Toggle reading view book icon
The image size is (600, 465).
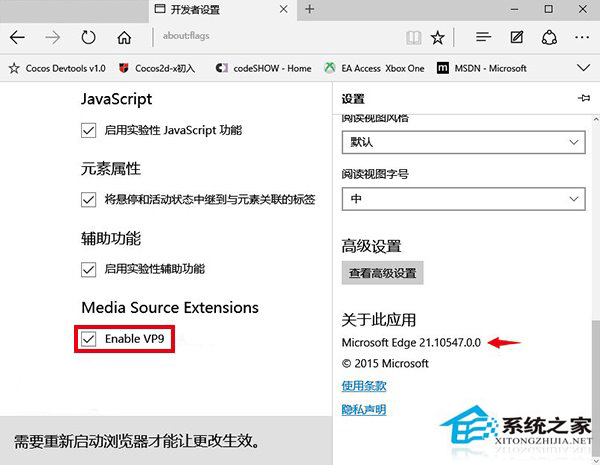(414, 38)
